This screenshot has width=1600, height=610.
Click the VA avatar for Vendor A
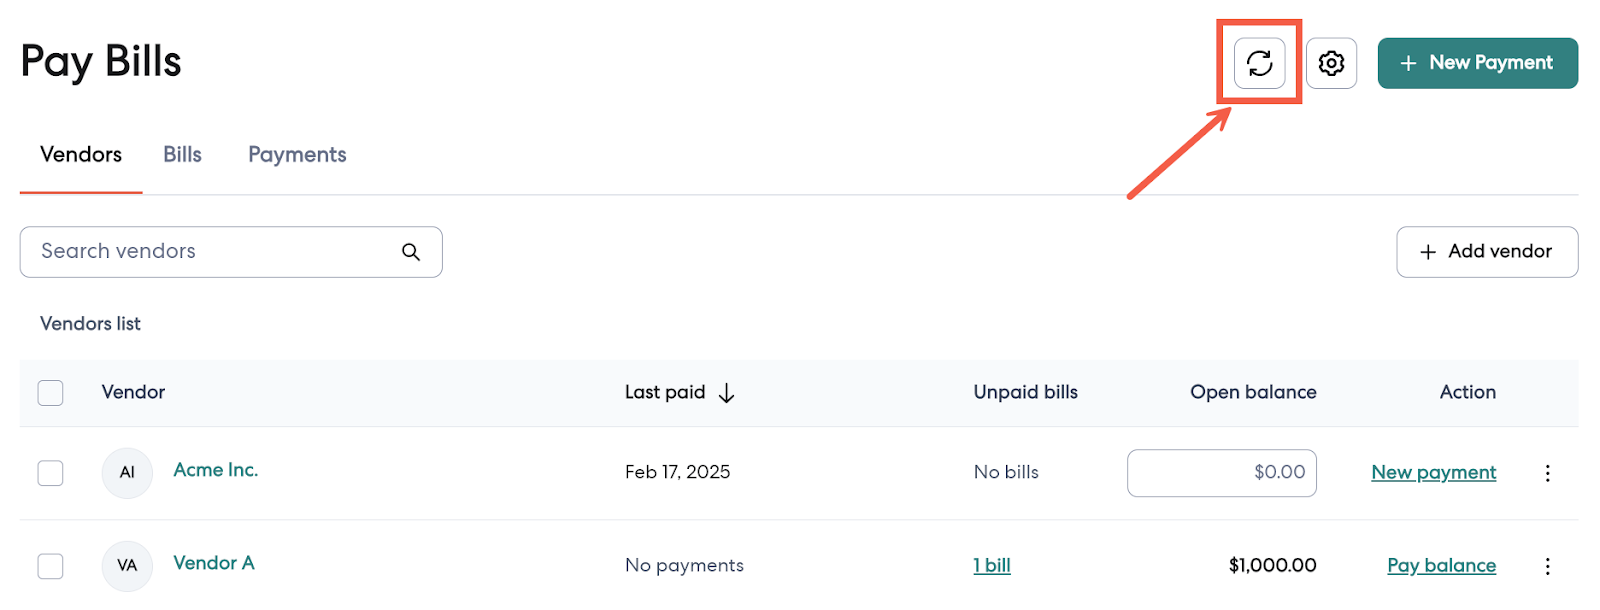tap(127, 566)
